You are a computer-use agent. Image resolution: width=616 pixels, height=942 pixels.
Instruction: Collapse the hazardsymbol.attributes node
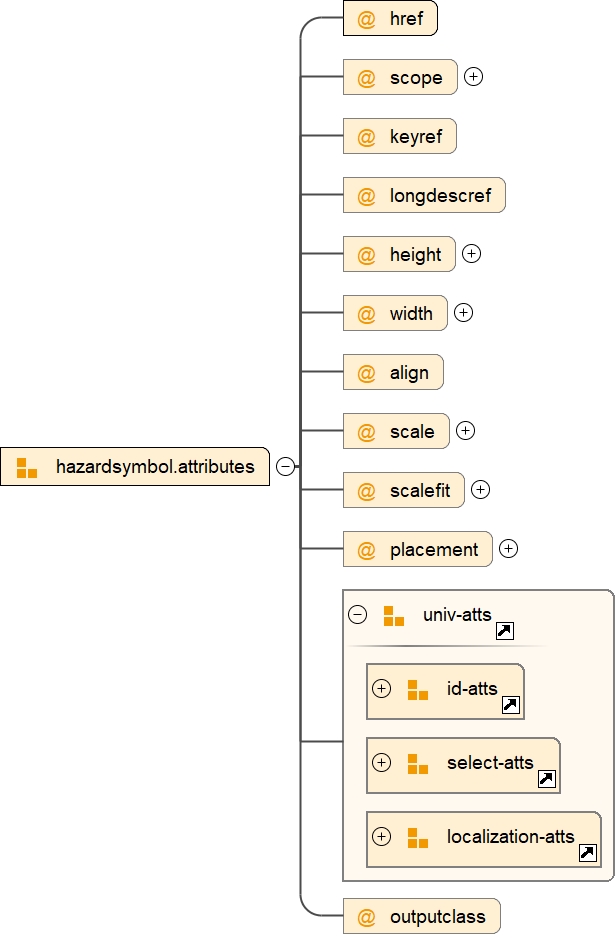point(285,466)
